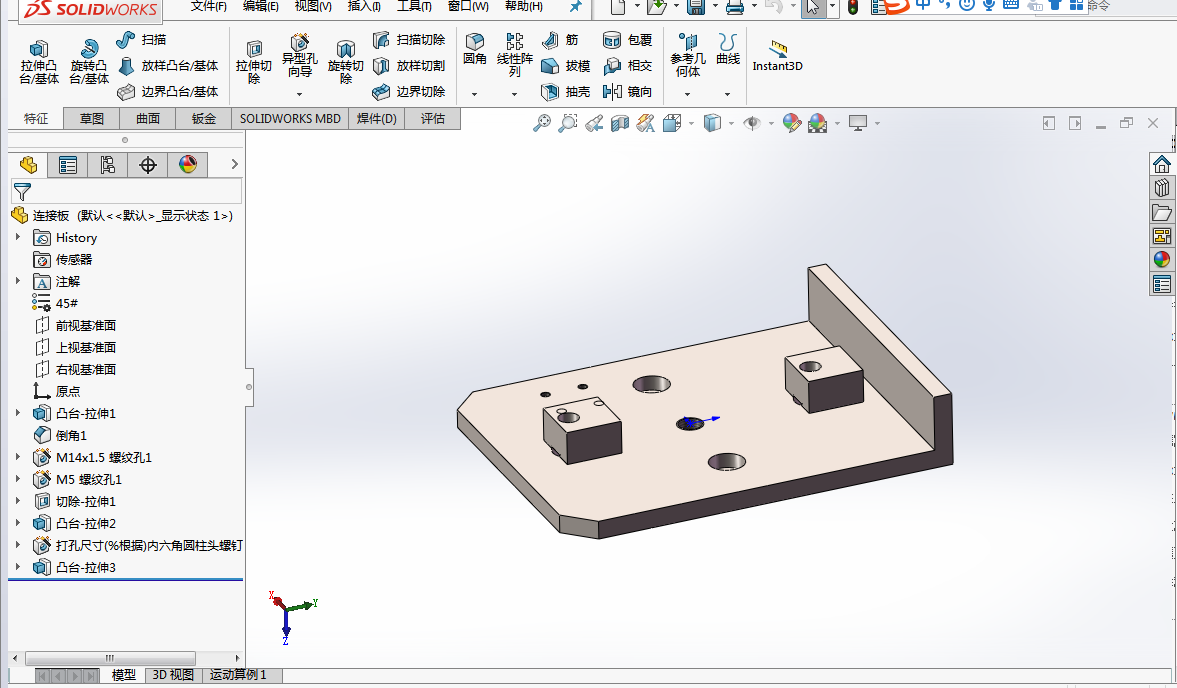
Task: Select the Rib tool (筋)
Action: coord(560,40)
